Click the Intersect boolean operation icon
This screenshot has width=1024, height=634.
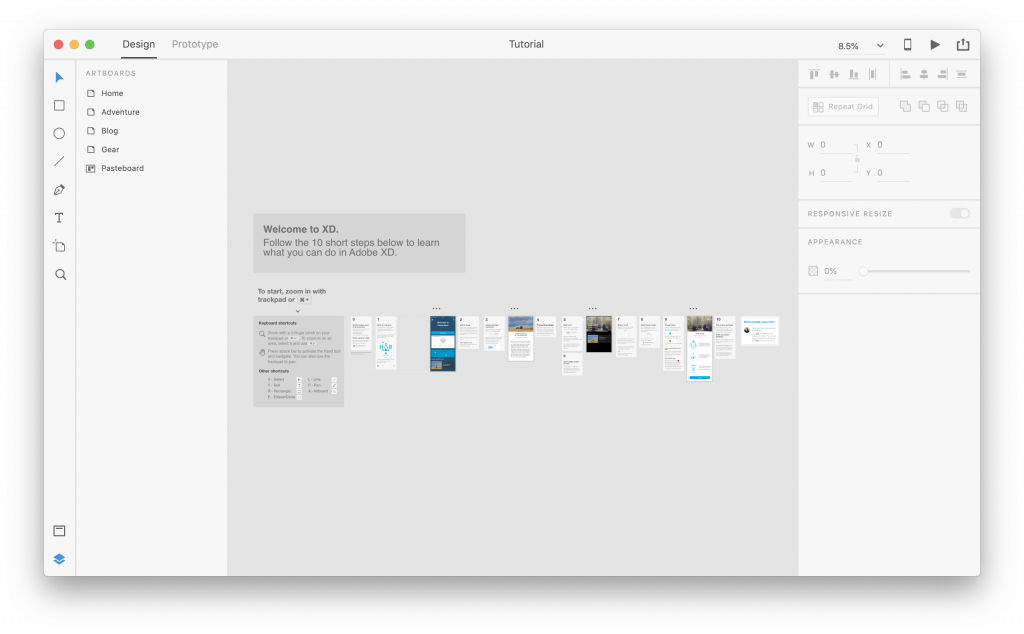pyautogui.click(x=942, y=106)
